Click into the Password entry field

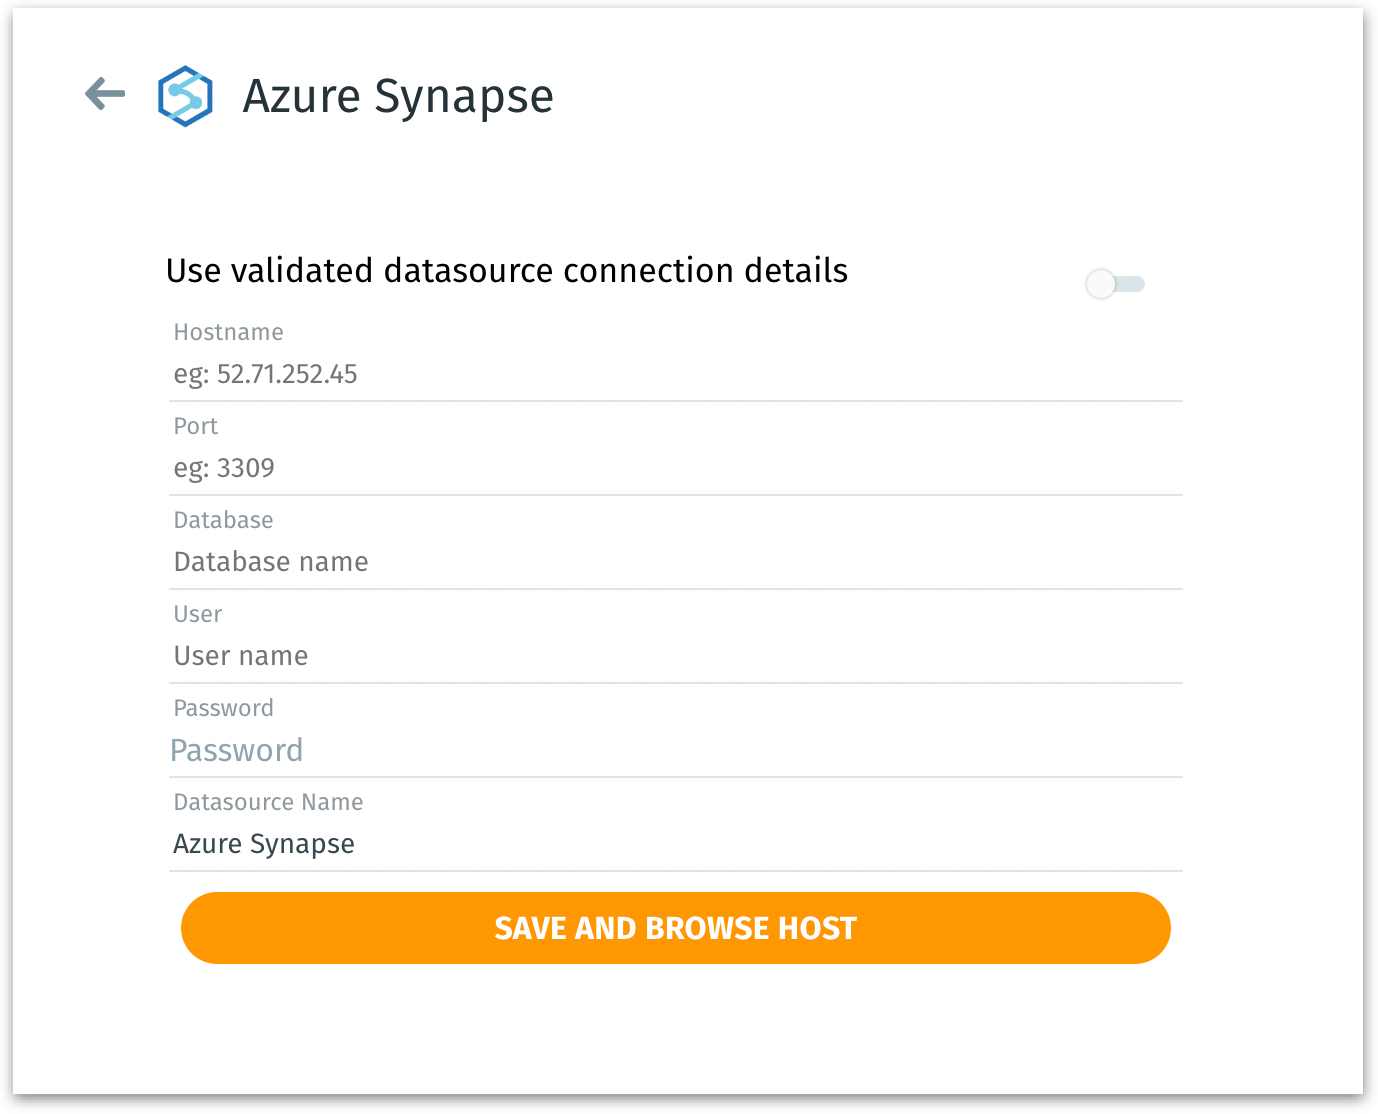click(675, 751)
